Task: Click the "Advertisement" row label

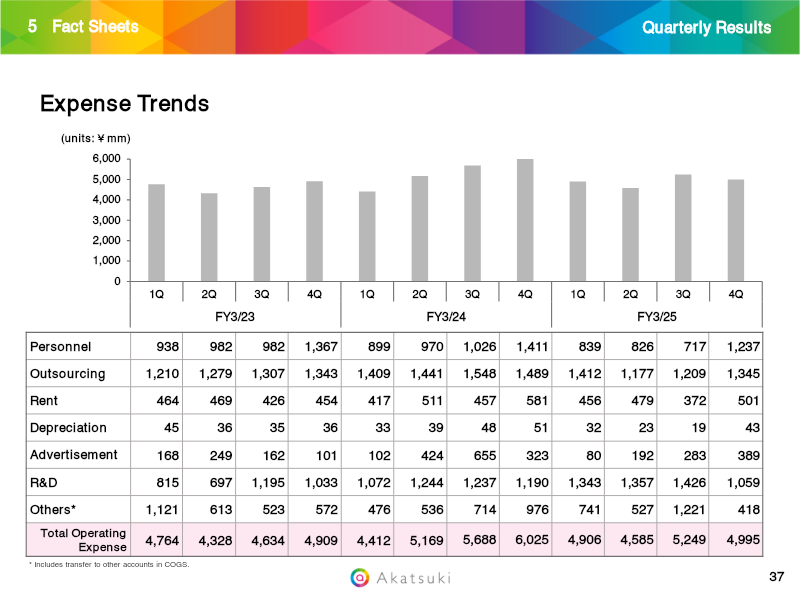Action: 74,455
